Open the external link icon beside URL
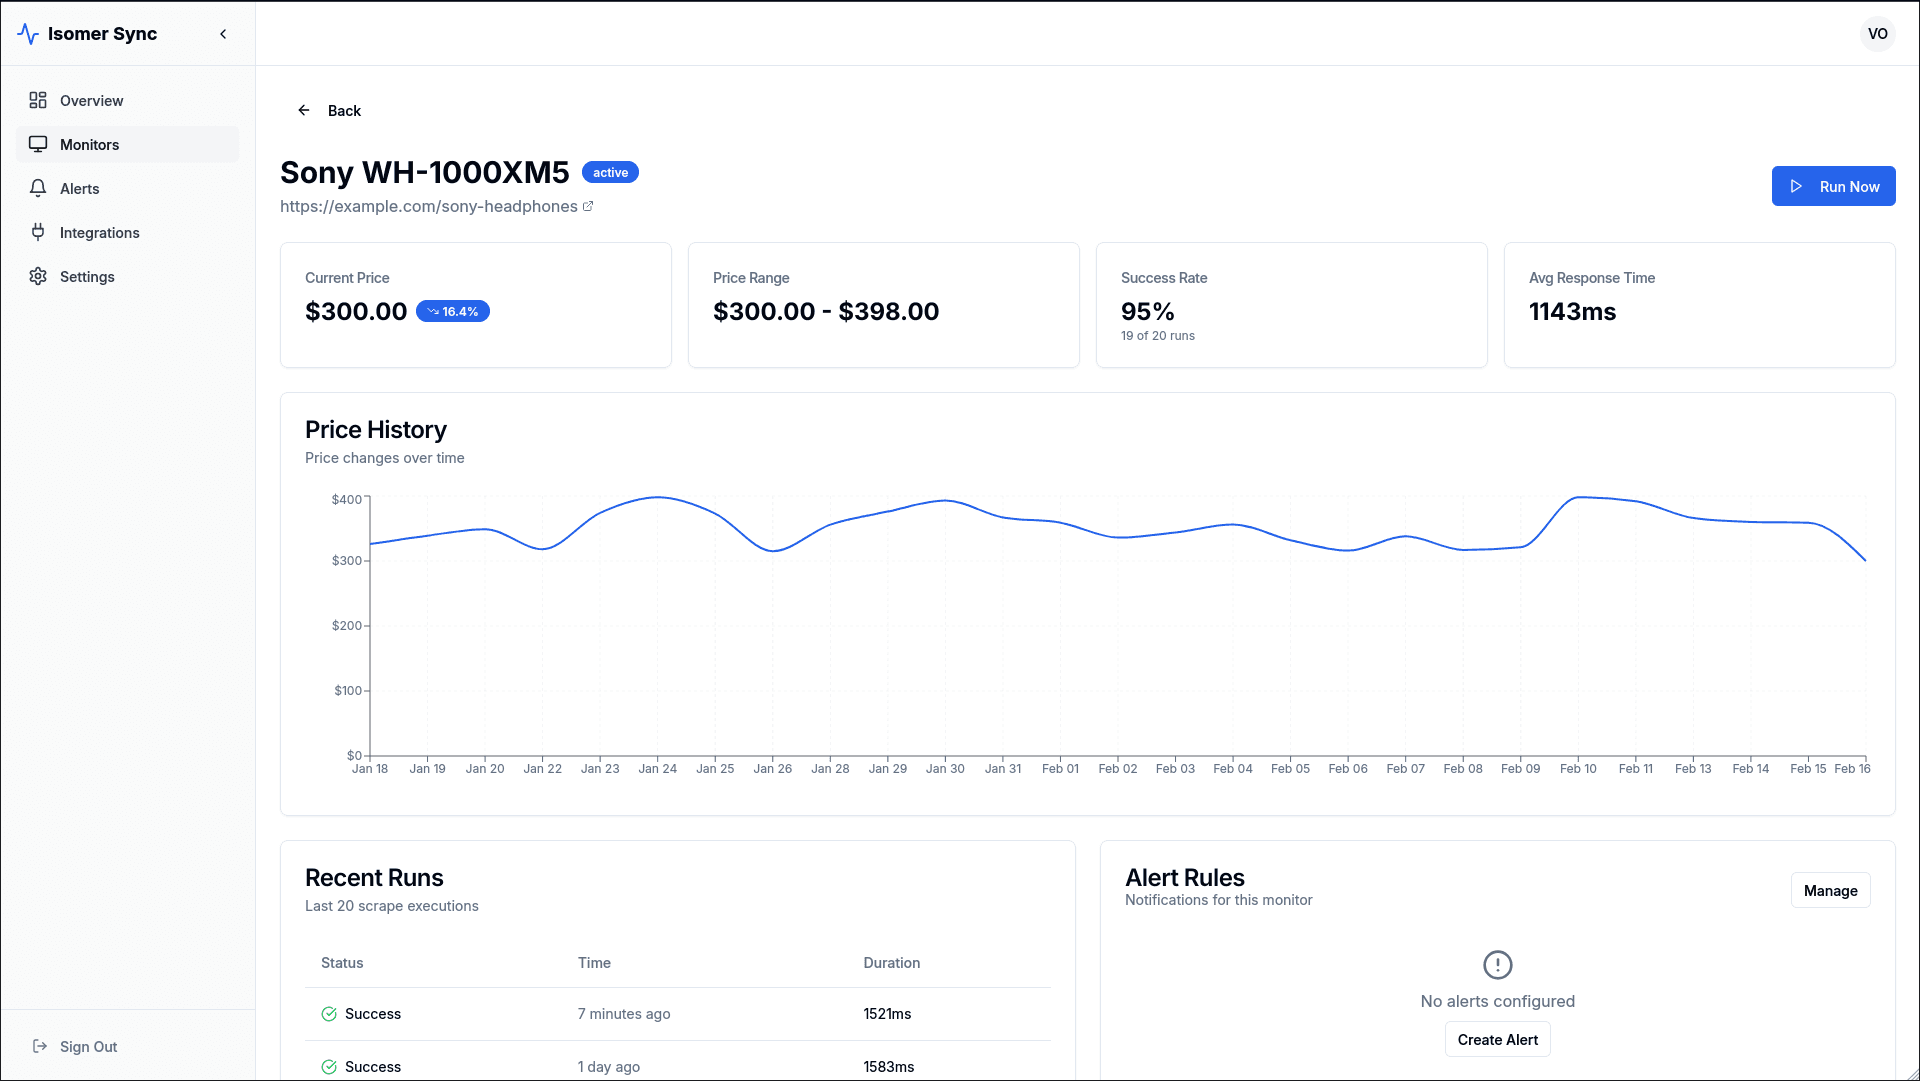This screenshot has width=1920, height=1081. pos(588,207)
